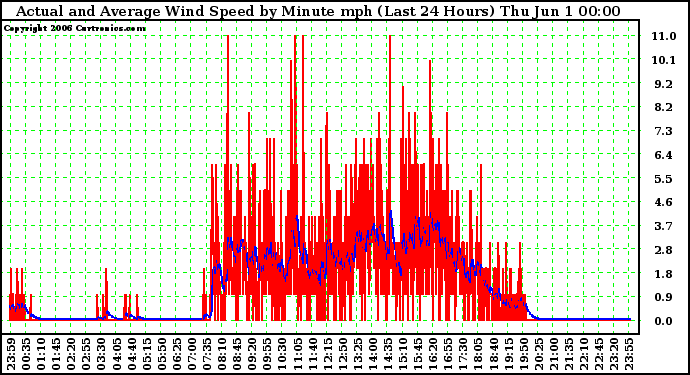Click the 19:50 time label

click(524, 354)
